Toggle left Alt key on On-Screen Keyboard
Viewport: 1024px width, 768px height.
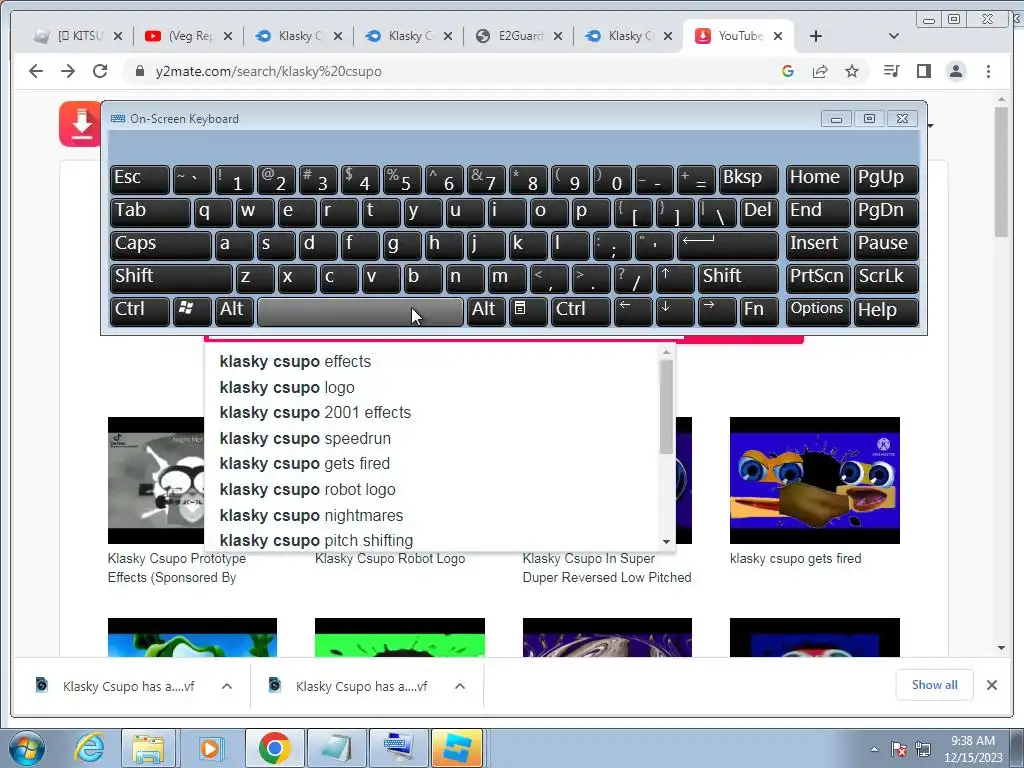tap(233, 310)
